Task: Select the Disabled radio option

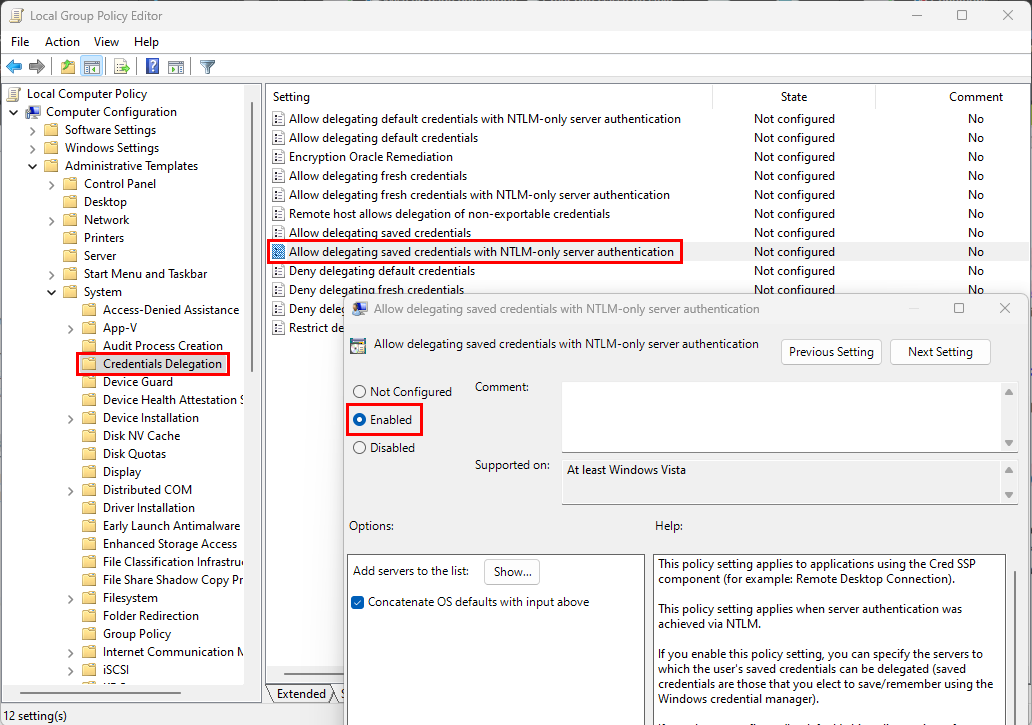Action: tap(359, 448)
